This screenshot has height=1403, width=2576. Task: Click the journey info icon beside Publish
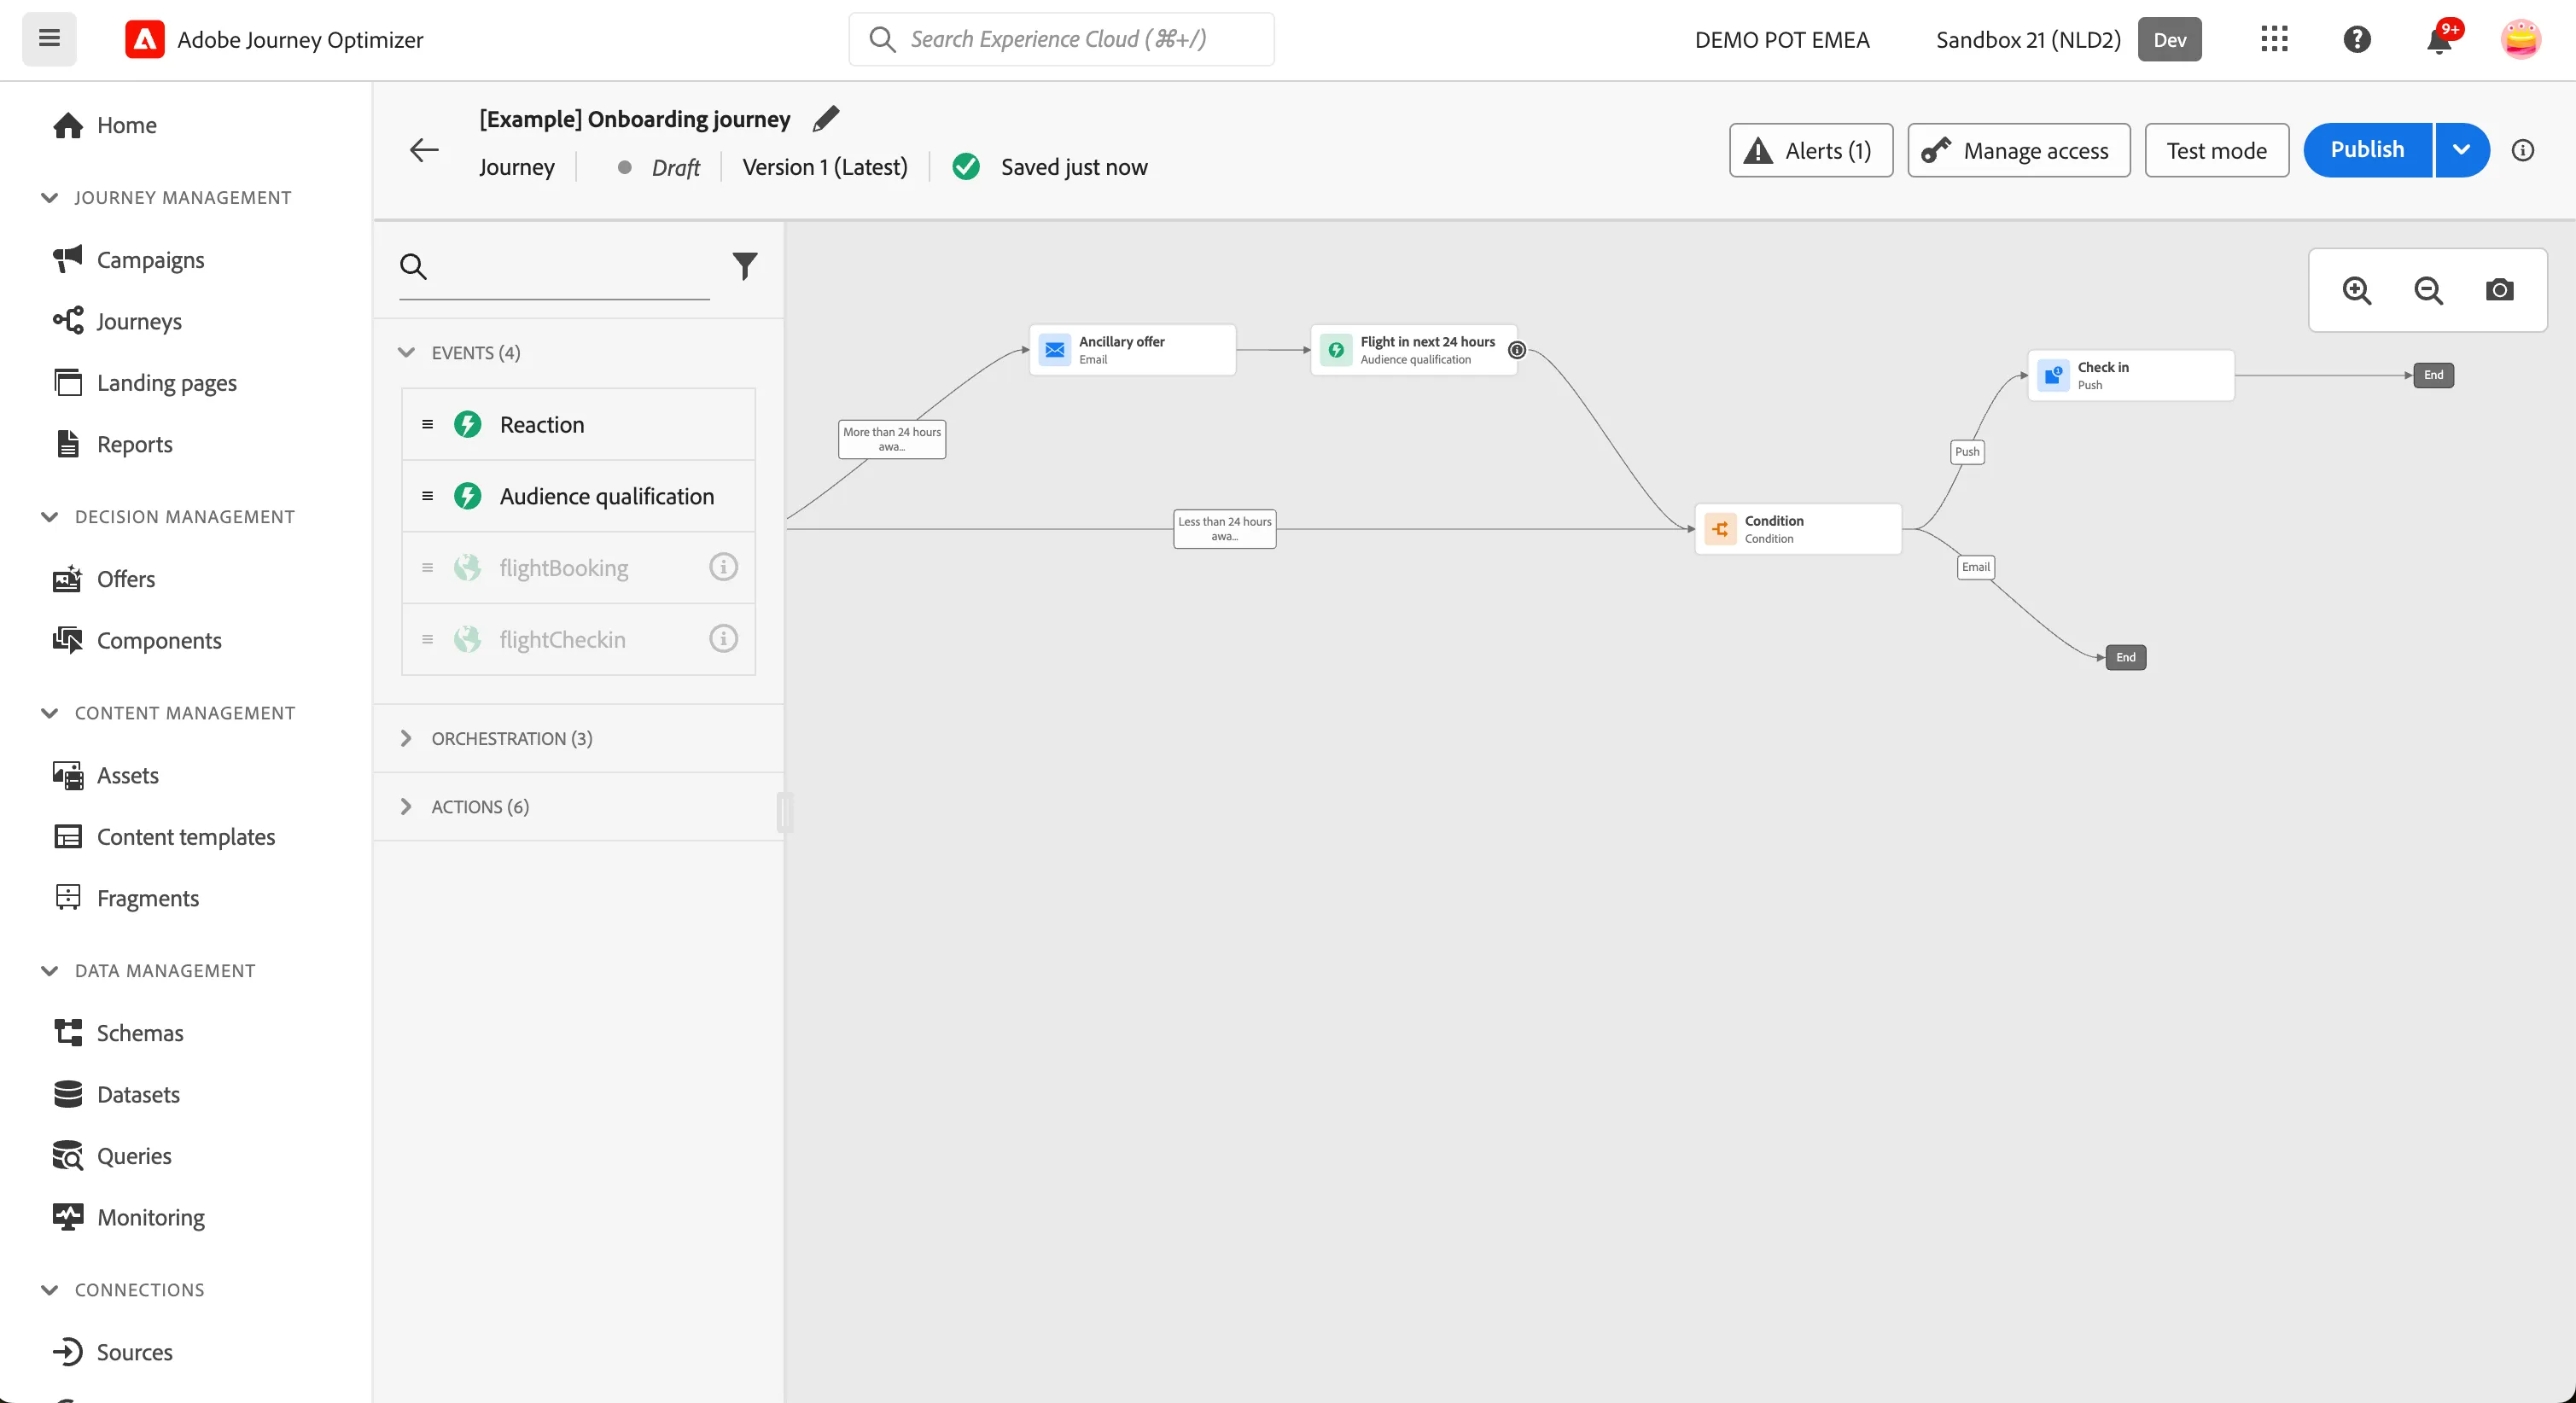point(2522,150)
